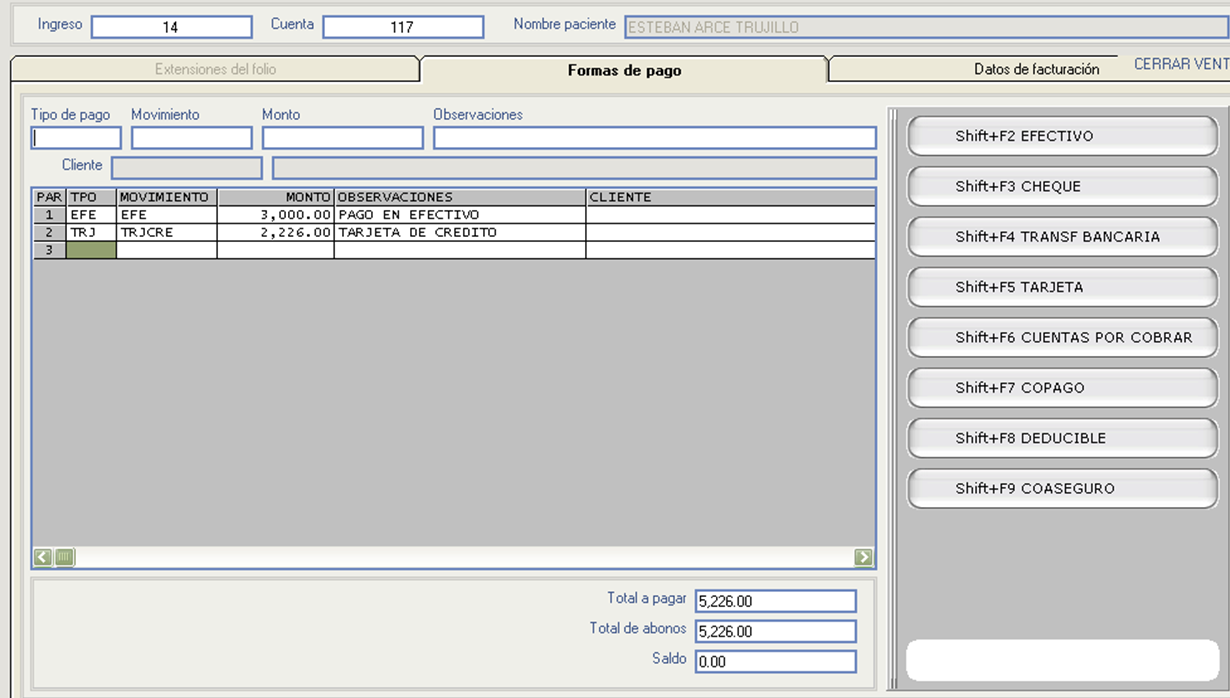Click into the Movimiento input field
The height and width of the screenshot is (698, 1230).
pyautogui.click(x=192, y=138)
